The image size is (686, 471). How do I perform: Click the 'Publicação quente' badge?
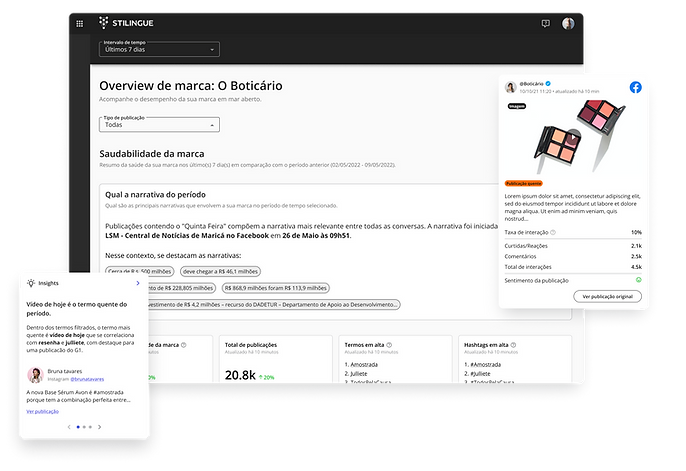[x=524, y=184]
